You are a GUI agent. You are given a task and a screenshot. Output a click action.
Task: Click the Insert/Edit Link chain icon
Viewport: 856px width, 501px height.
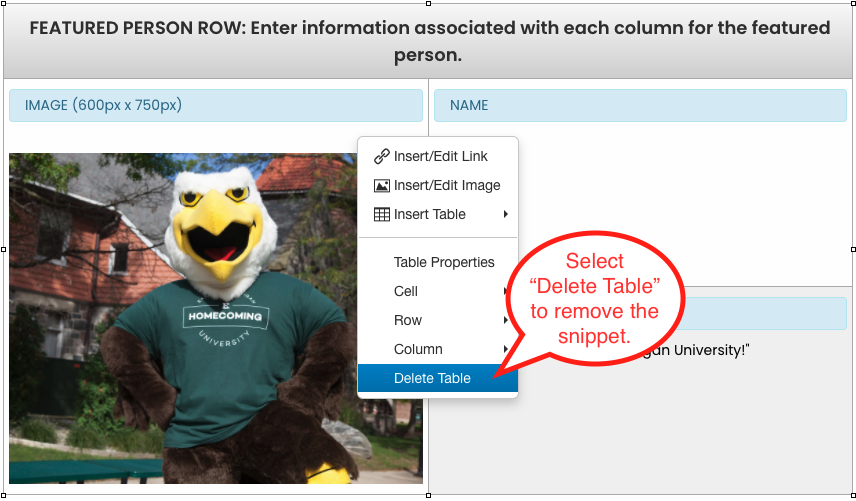[382, 156]
